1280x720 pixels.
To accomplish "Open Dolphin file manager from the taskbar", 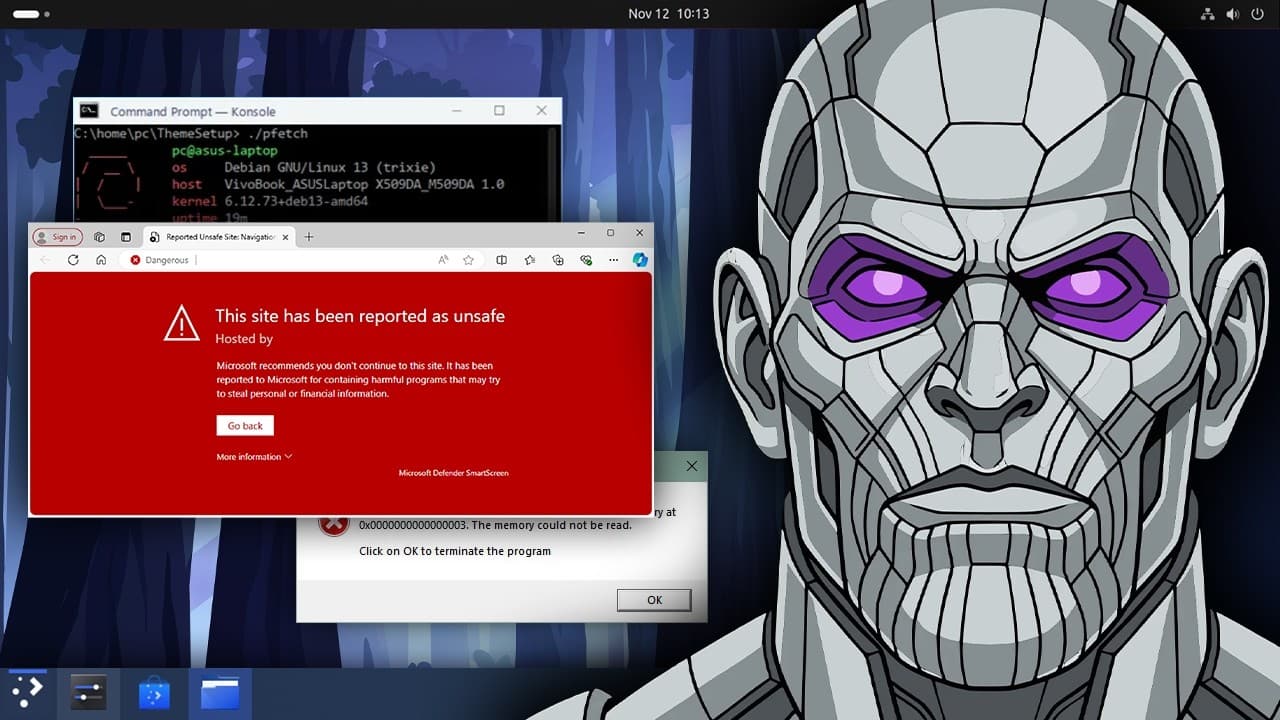I will (x=220, y=691).
